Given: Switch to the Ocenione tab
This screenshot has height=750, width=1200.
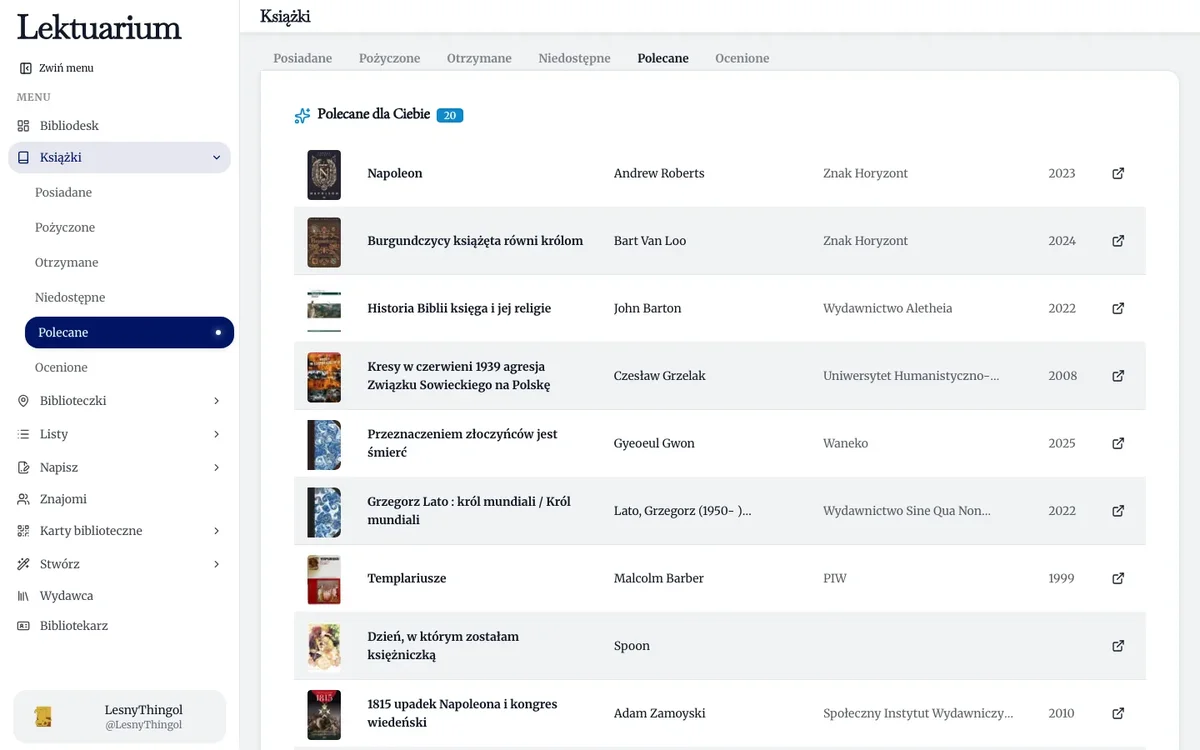Looking at the screenshot, I should click(742, 58).
